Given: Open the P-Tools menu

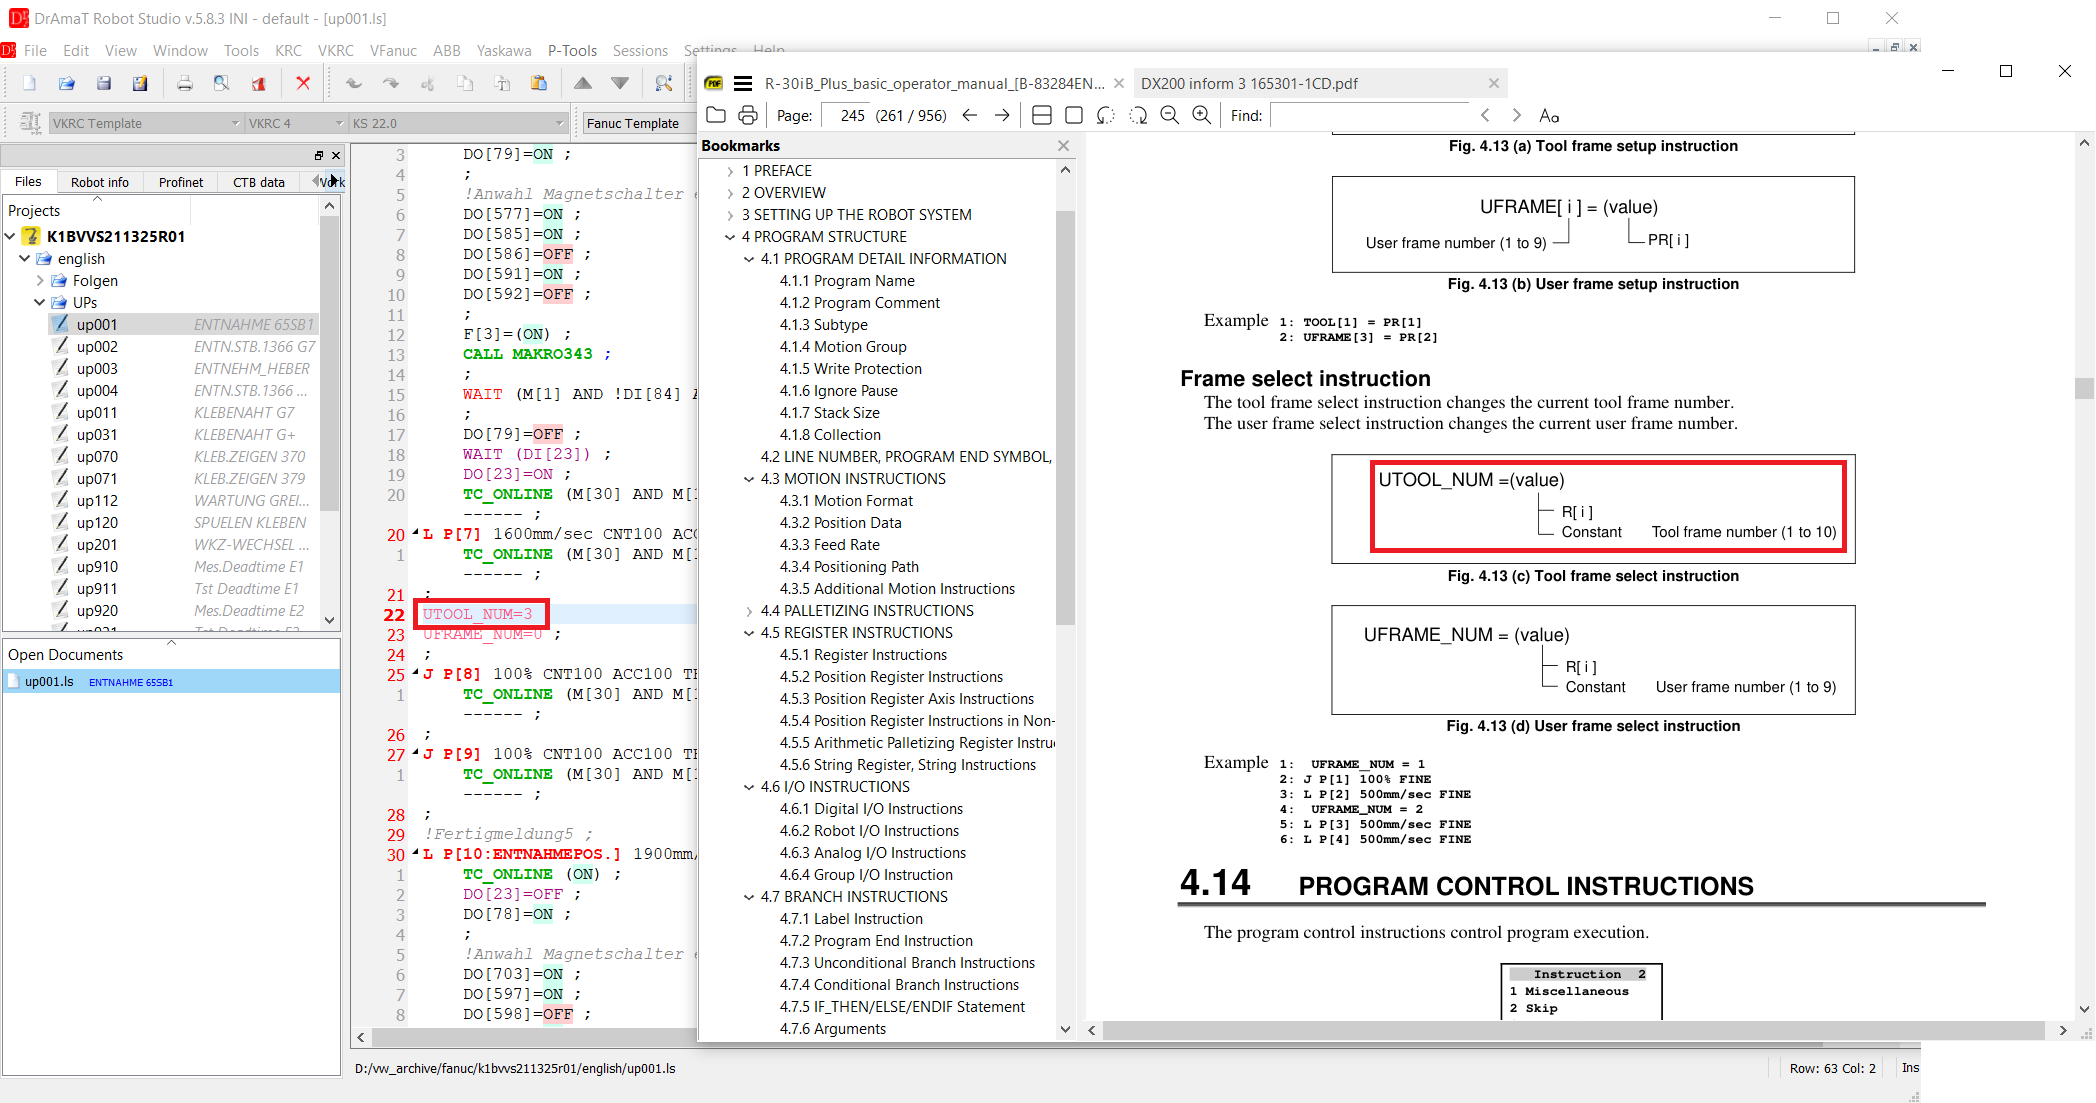Looking at the screenshot, I should [x=572, y=50].
